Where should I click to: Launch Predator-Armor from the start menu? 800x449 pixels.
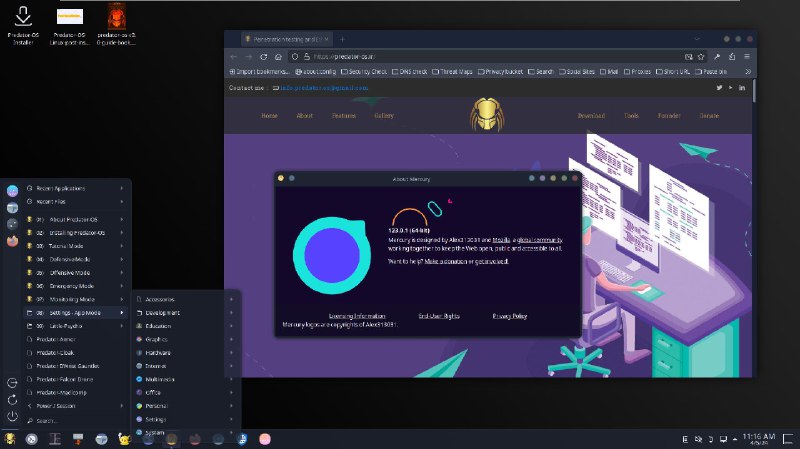point(76,339)
